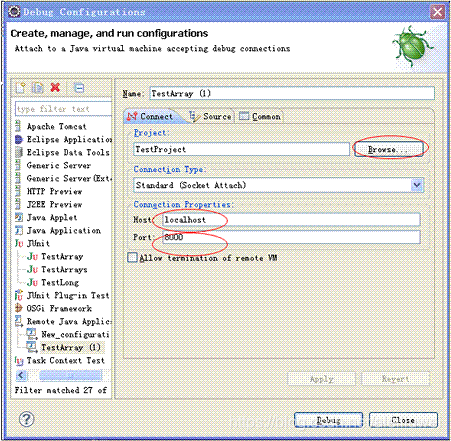The height and width of the screenshot is (441, 451).
Task: Select the OSGi Framework label
Action: click(x=59, y=308)
